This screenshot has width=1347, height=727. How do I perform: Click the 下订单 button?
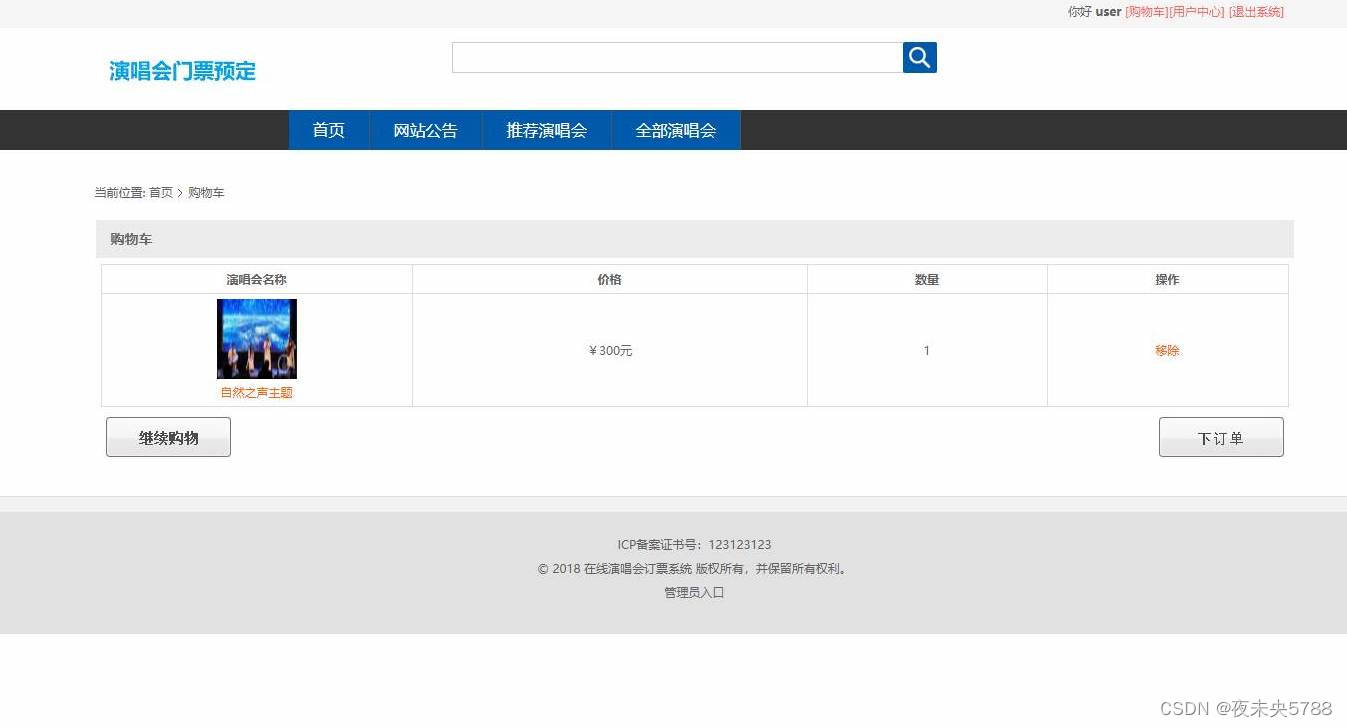1221,437
